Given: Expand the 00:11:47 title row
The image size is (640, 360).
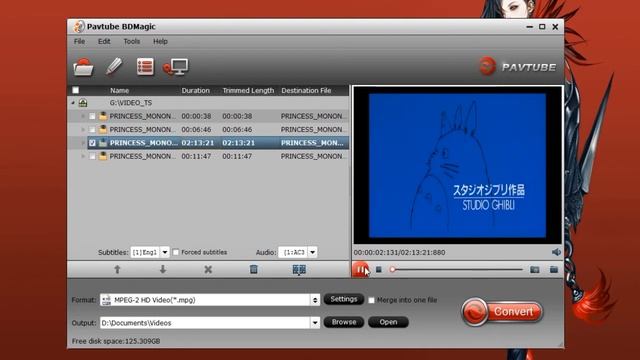Looking at the screenshot, I should [83, 156].
